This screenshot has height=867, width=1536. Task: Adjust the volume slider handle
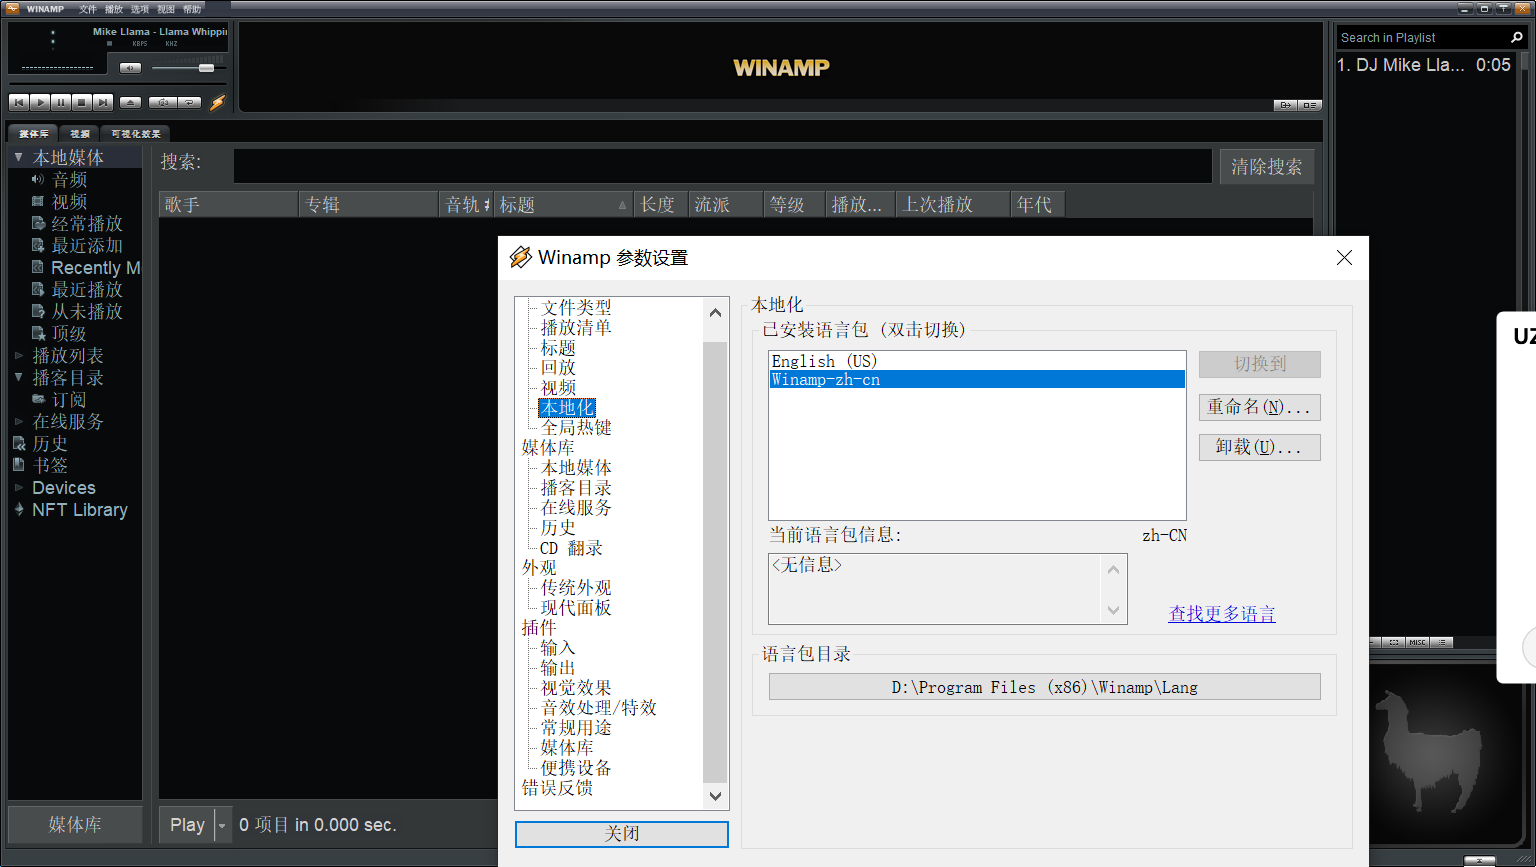coord(206,68)
